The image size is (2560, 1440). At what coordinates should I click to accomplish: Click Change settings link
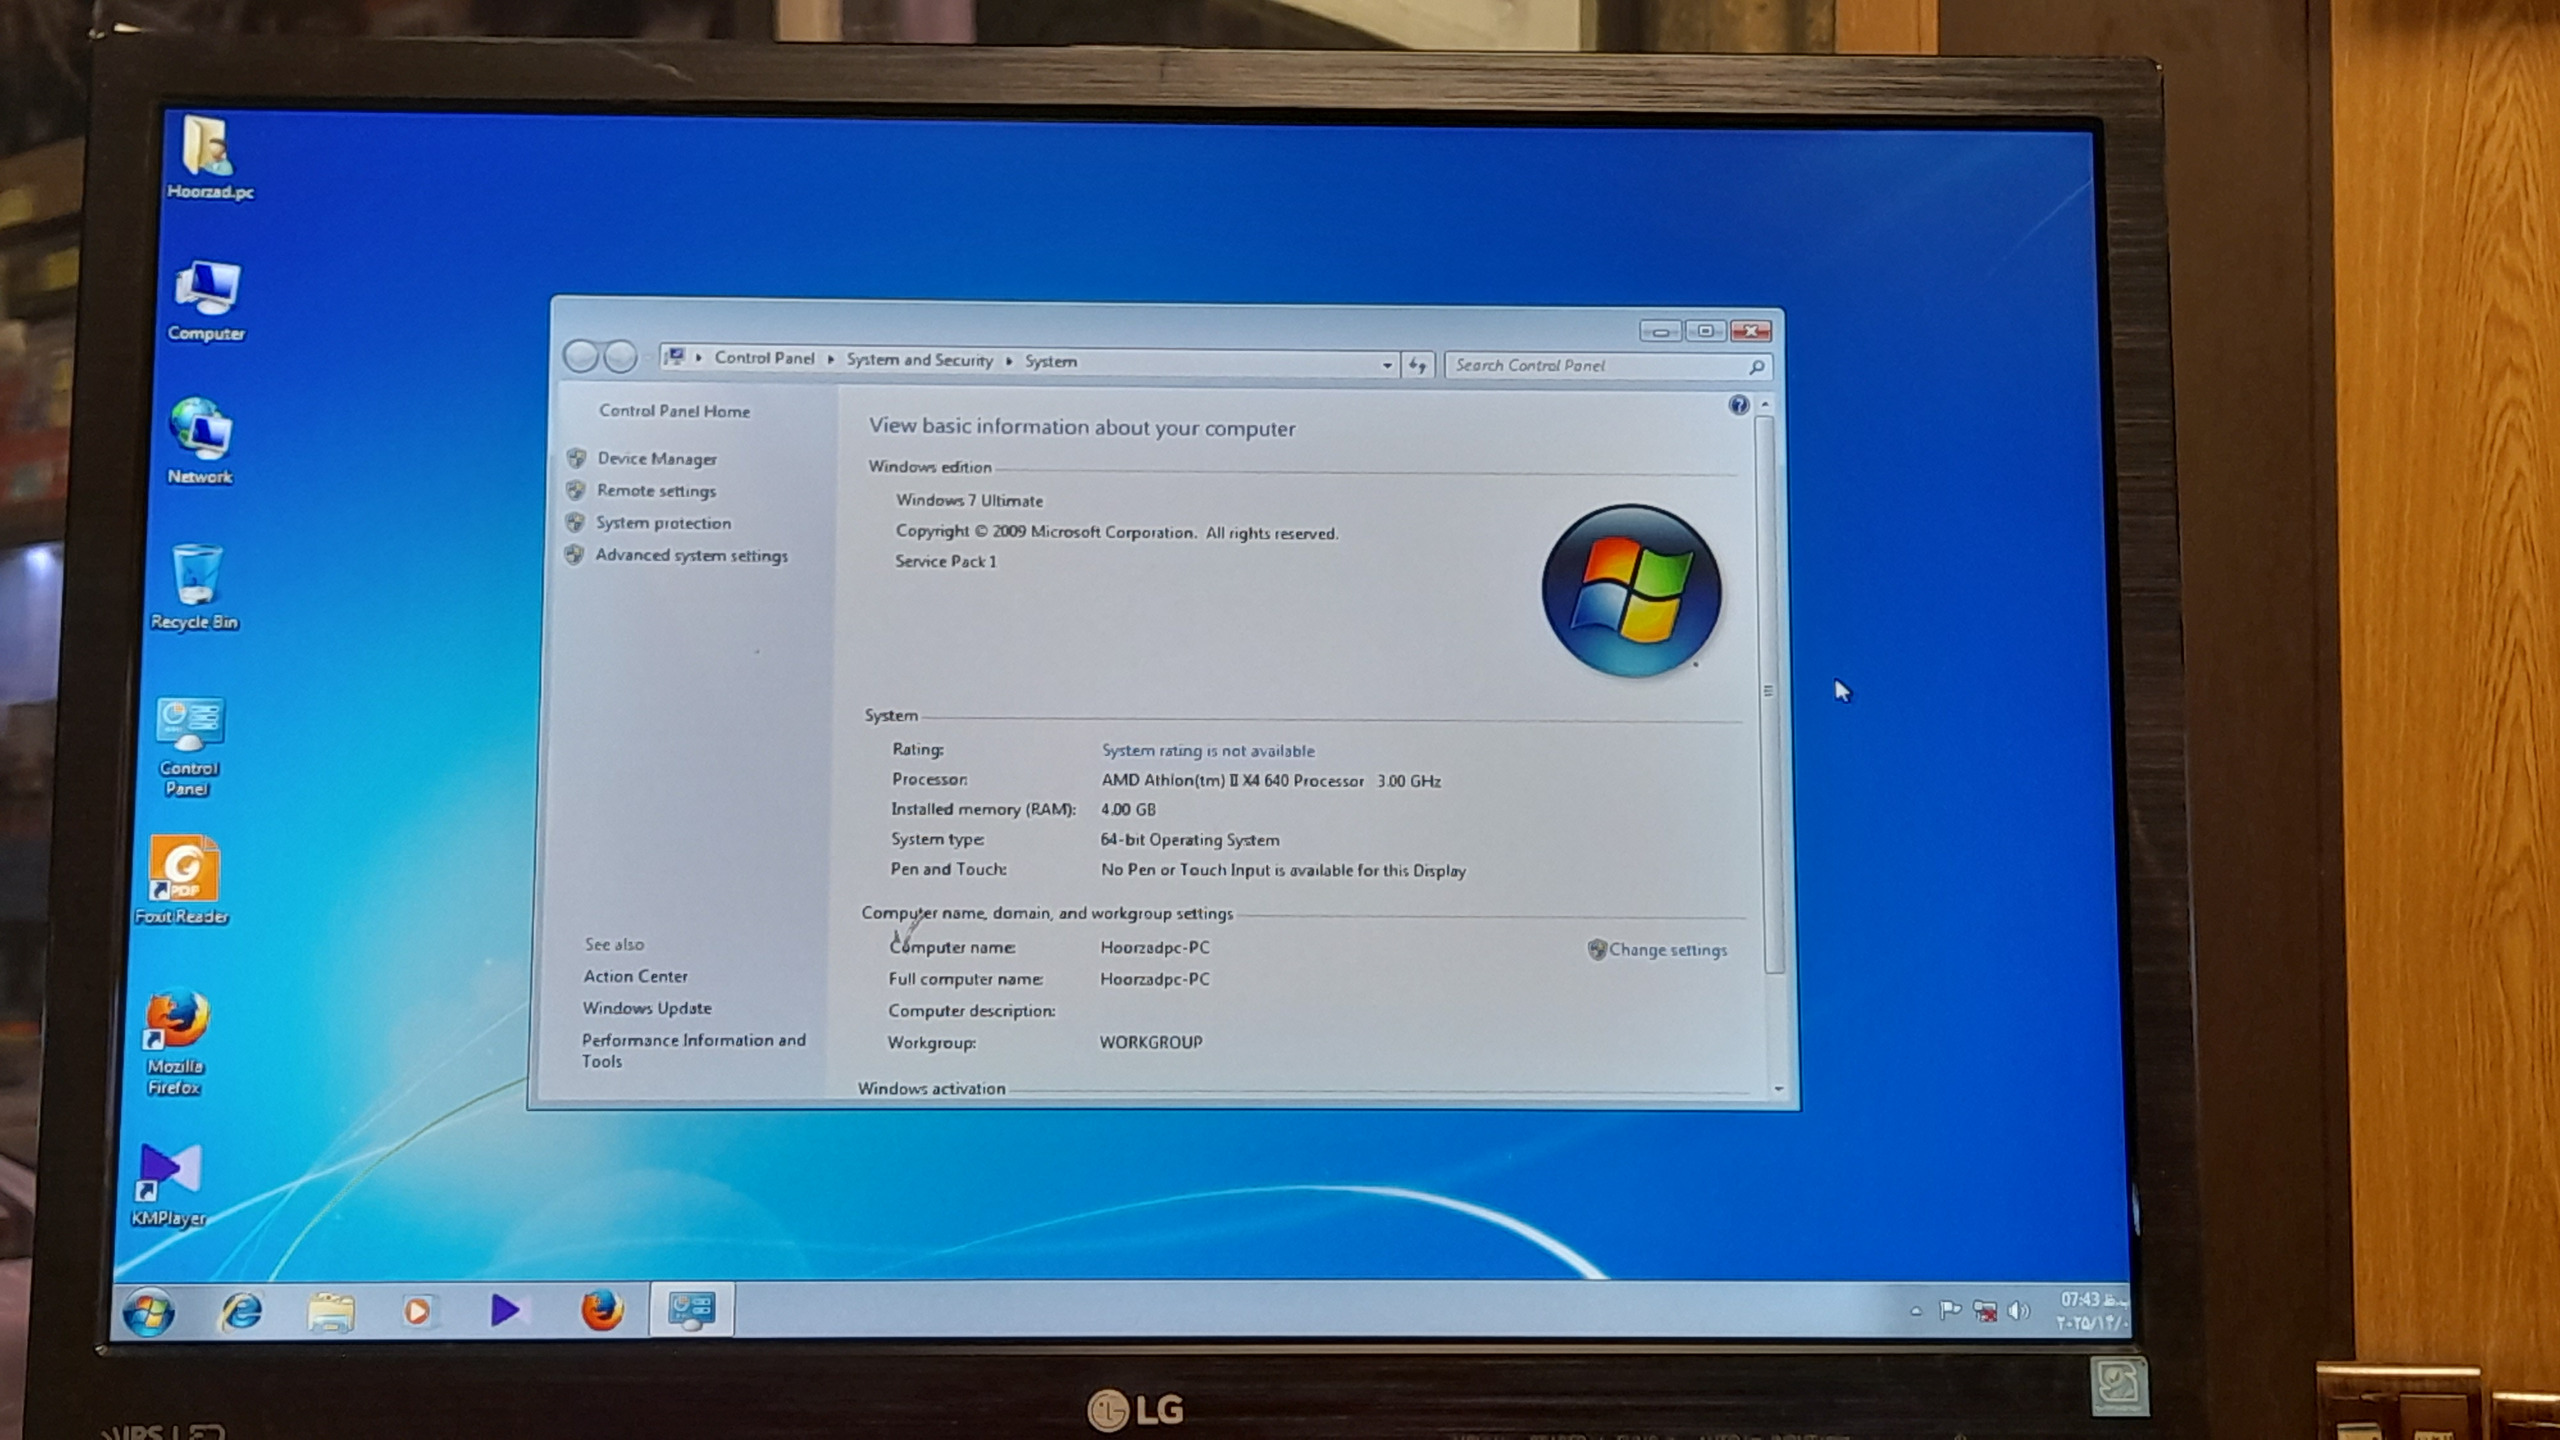[x=1667, y=950]
